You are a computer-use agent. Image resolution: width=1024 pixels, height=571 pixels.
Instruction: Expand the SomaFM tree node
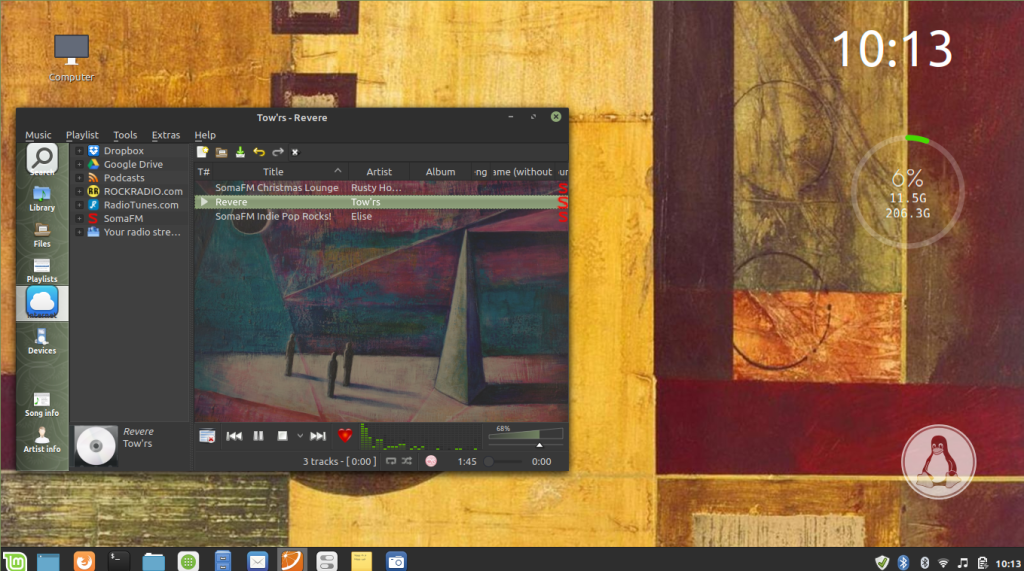pyautogui.click(x=79, y=218)
